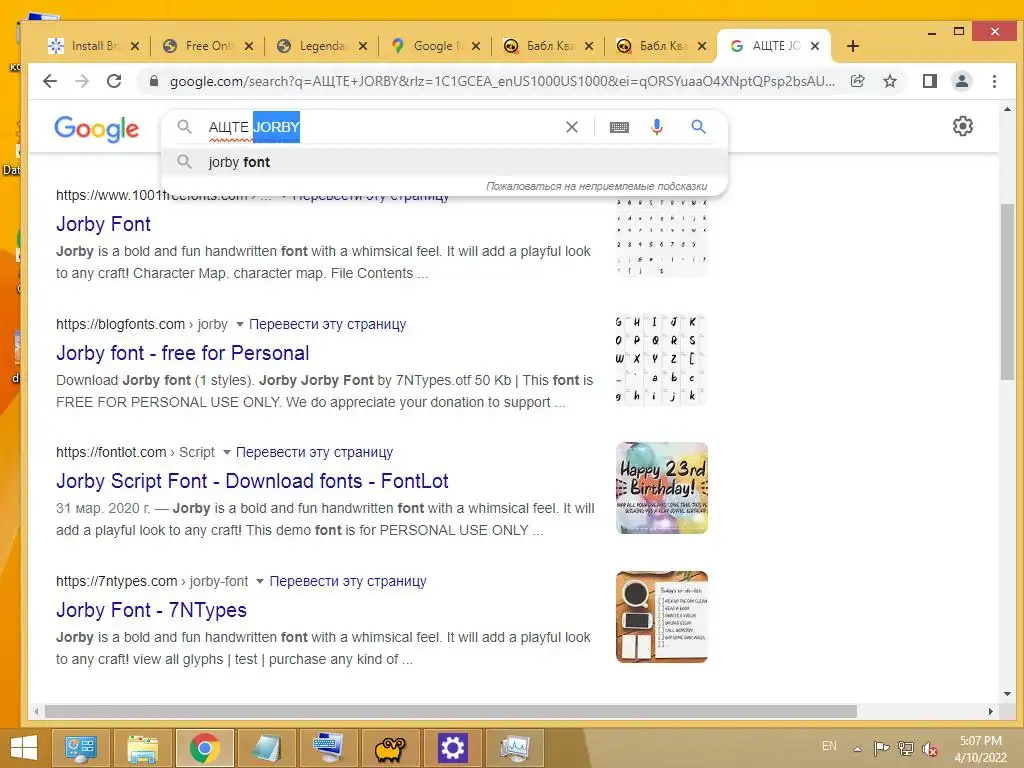Open the Chrome profile avatar
The height and width of the screenshot is (768, 1024).
(x=961, y=81)
